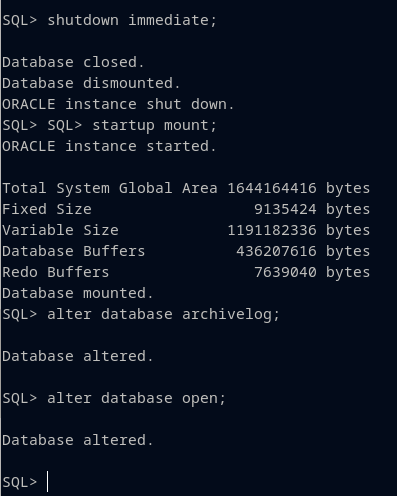Click the 'Database dismounted.' output line
Viewport: 397px width, 496px height.
[91, 83]
